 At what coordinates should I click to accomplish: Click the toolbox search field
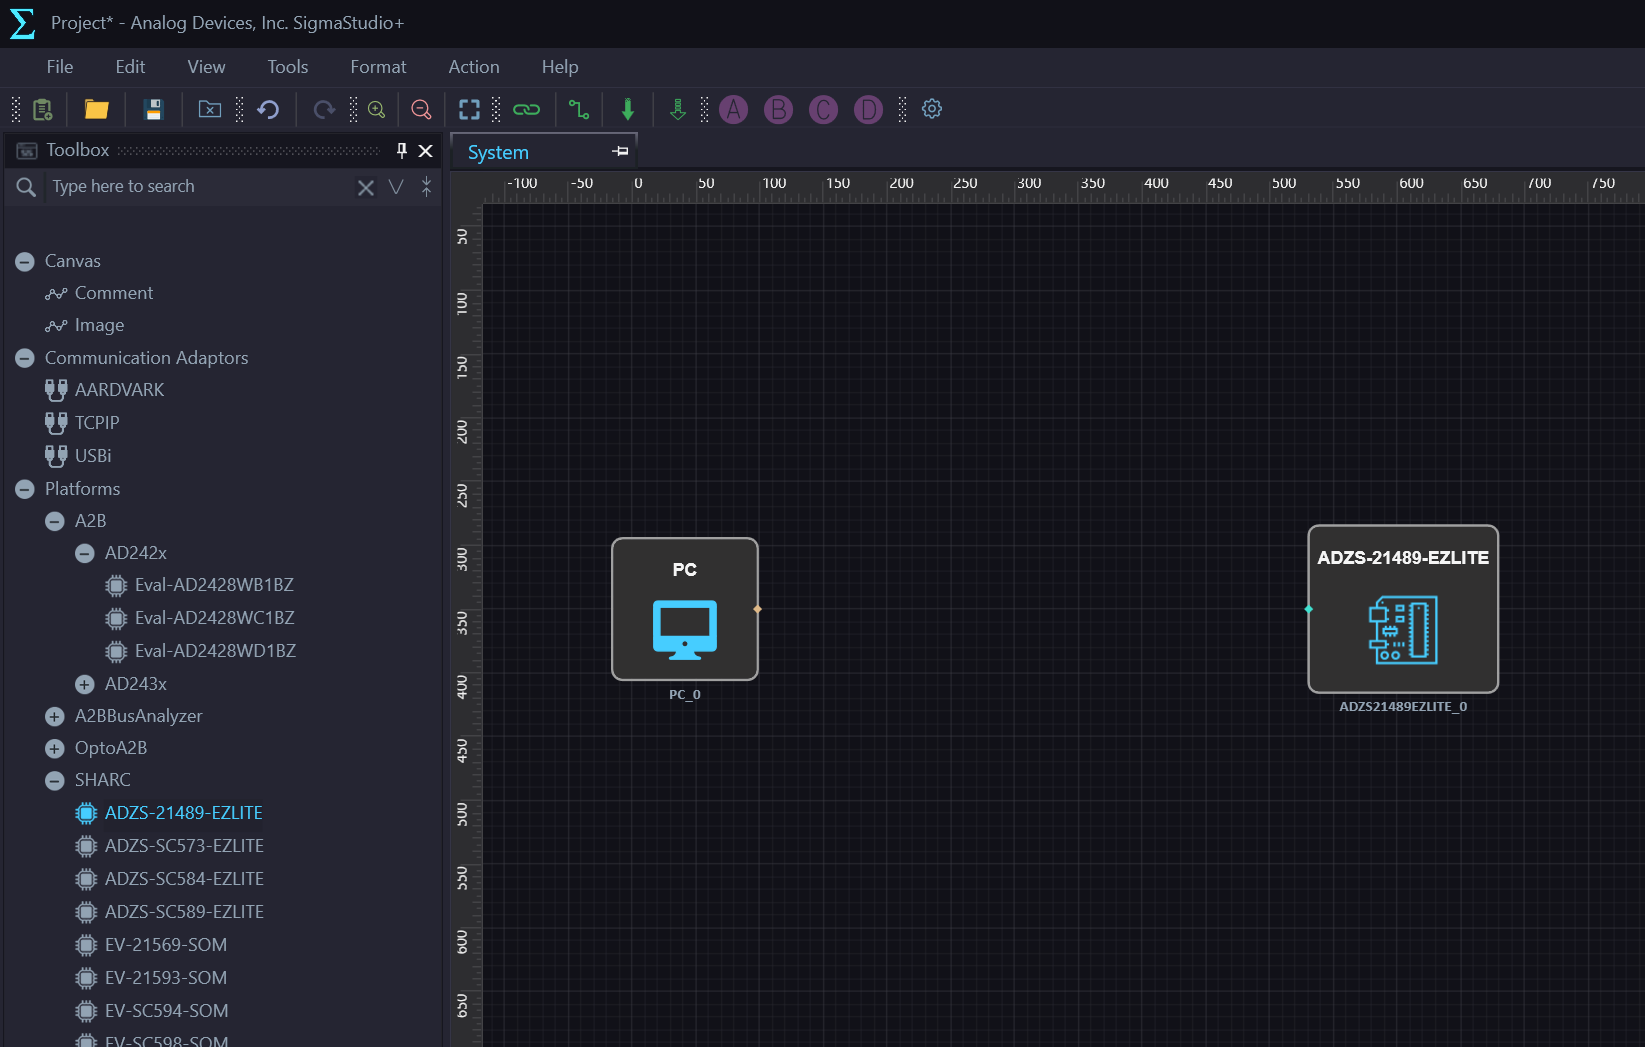coord(200,187)
